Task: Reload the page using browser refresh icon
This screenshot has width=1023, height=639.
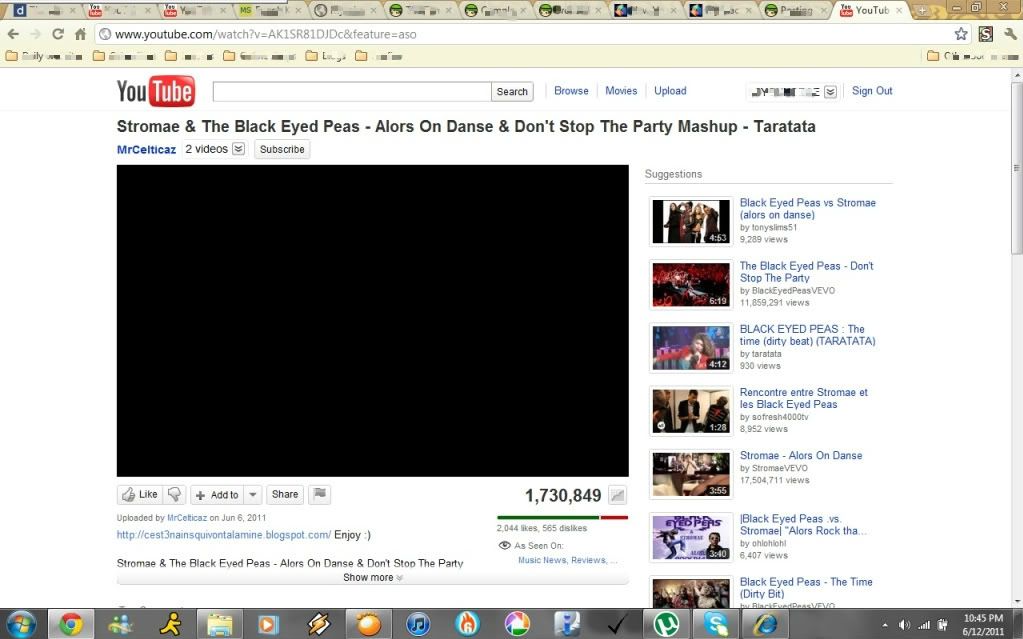Action: [58, 34]
